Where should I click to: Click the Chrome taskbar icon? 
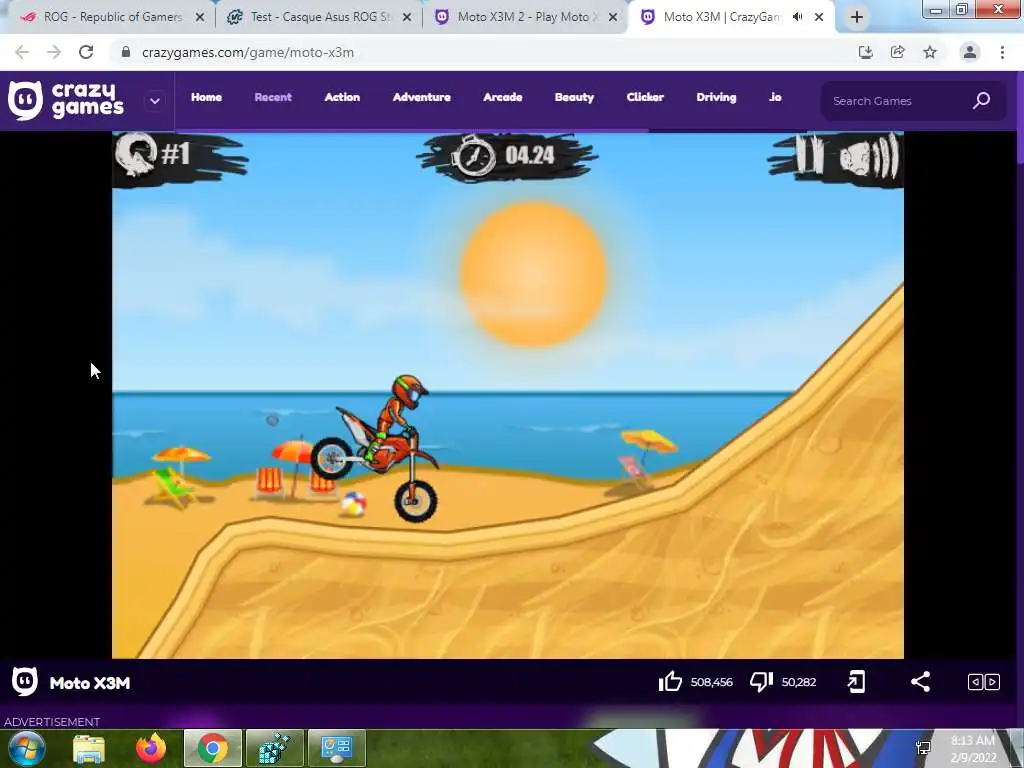tap(213, 748)
